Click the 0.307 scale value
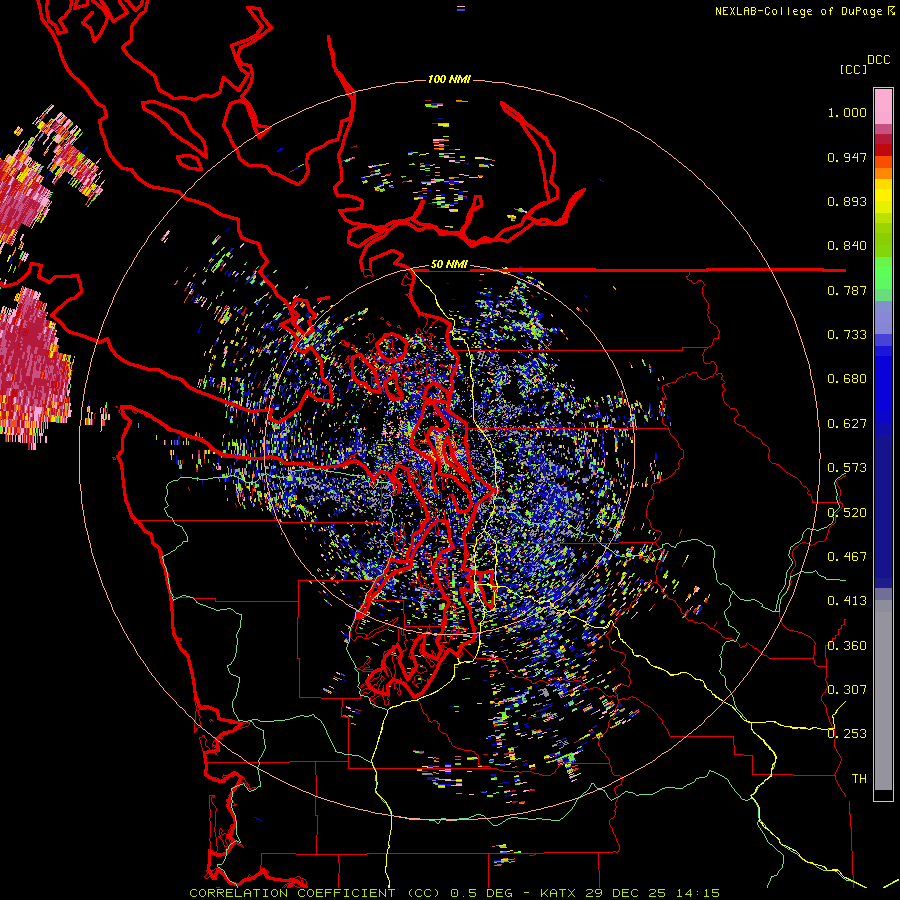 click(x=847, y=690)
